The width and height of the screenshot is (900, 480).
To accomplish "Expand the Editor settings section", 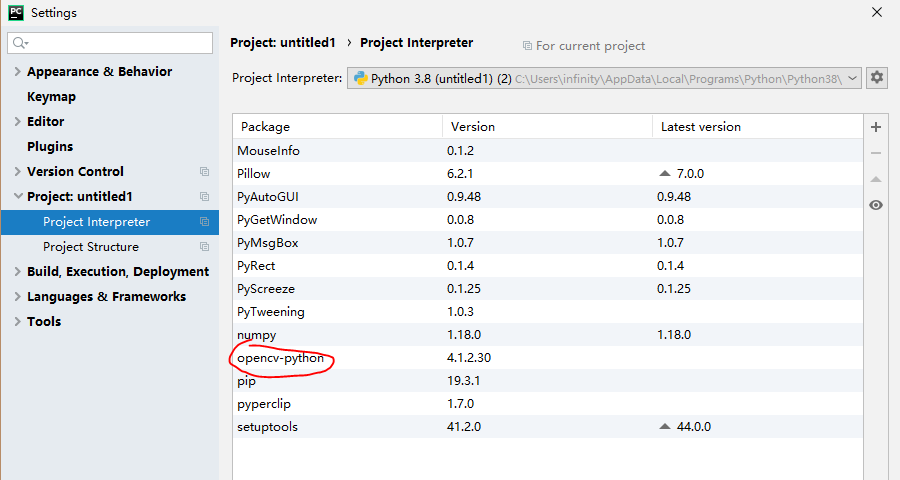I will pos(17,121).
